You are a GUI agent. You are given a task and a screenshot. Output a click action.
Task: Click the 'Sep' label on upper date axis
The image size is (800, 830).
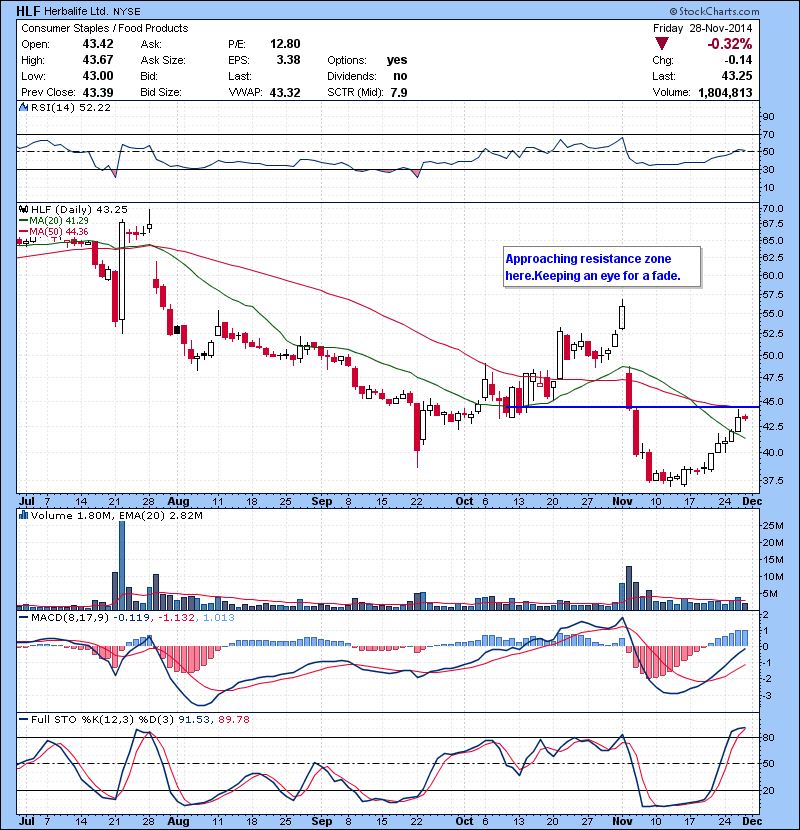point(322,501)
